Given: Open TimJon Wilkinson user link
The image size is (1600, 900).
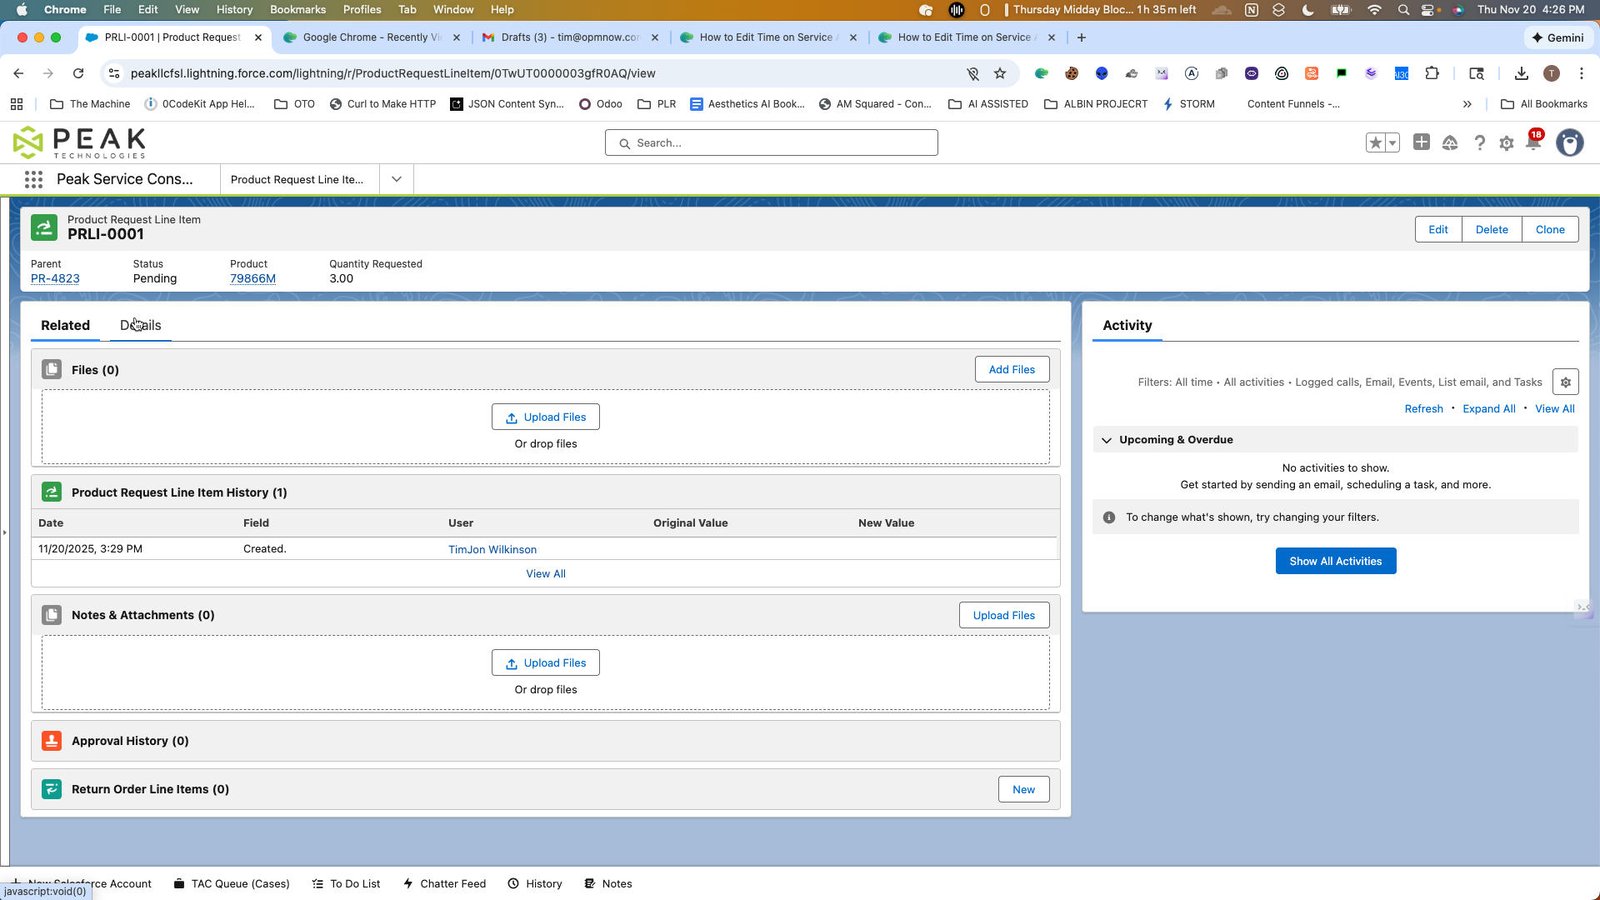Looking at the screenshot, I should (x=492, y=549).
